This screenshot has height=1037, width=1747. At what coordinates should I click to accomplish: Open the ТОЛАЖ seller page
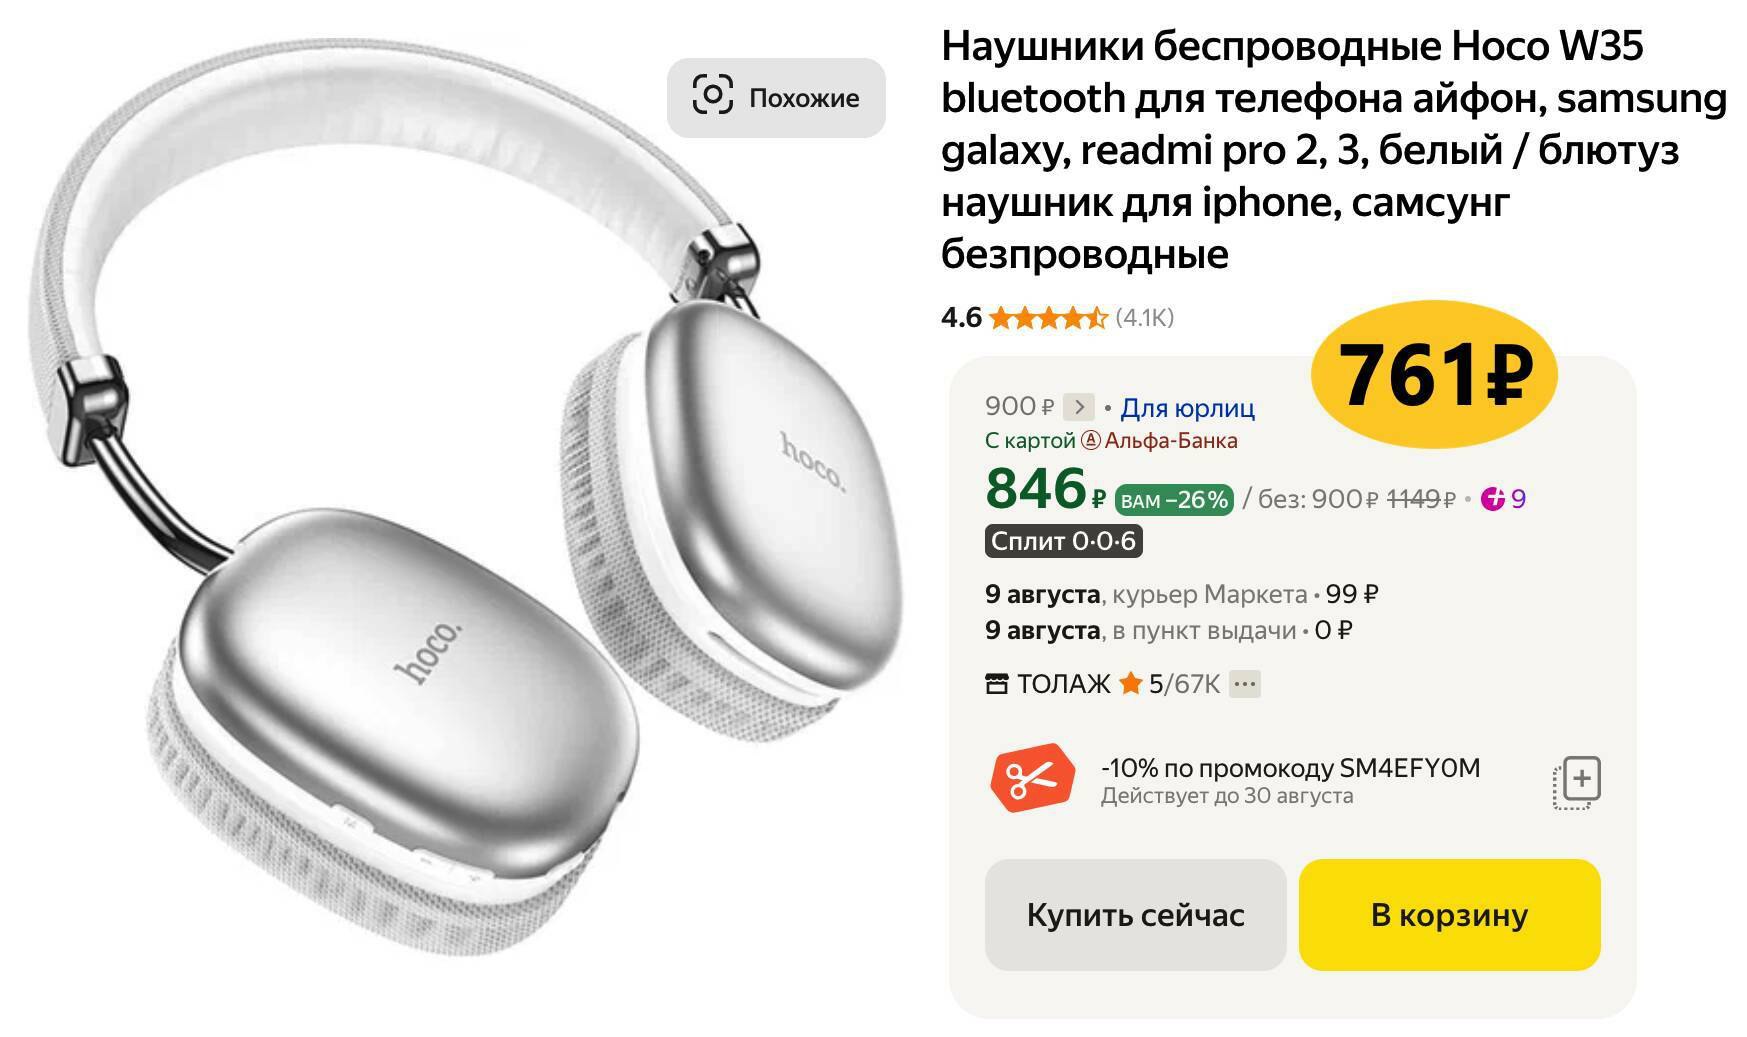[x=1063, y=684]
